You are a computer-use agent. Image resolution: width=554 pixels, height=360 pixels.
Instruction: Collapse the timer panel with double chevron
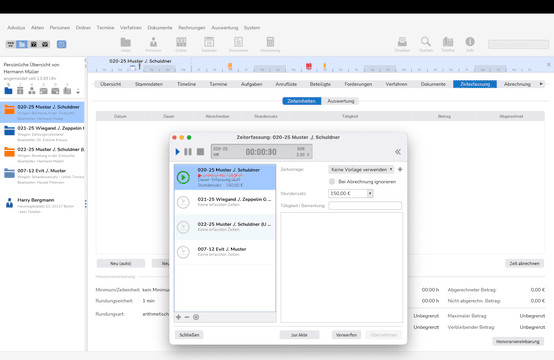[x=398, y=152]
